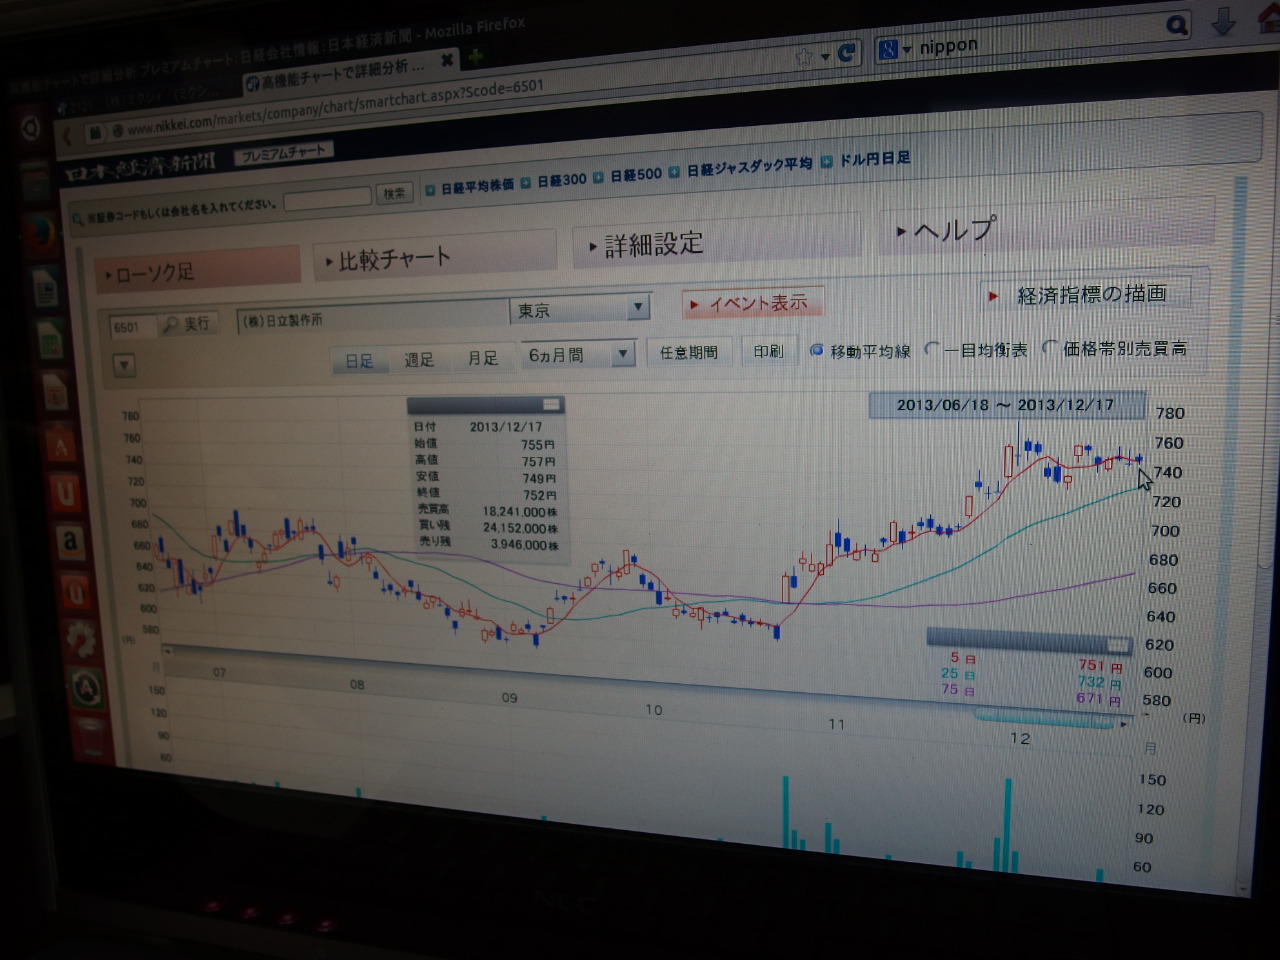Minimize the price data tooltip panel
This screenshot has width=1280, height=960.
click(550, 405)
